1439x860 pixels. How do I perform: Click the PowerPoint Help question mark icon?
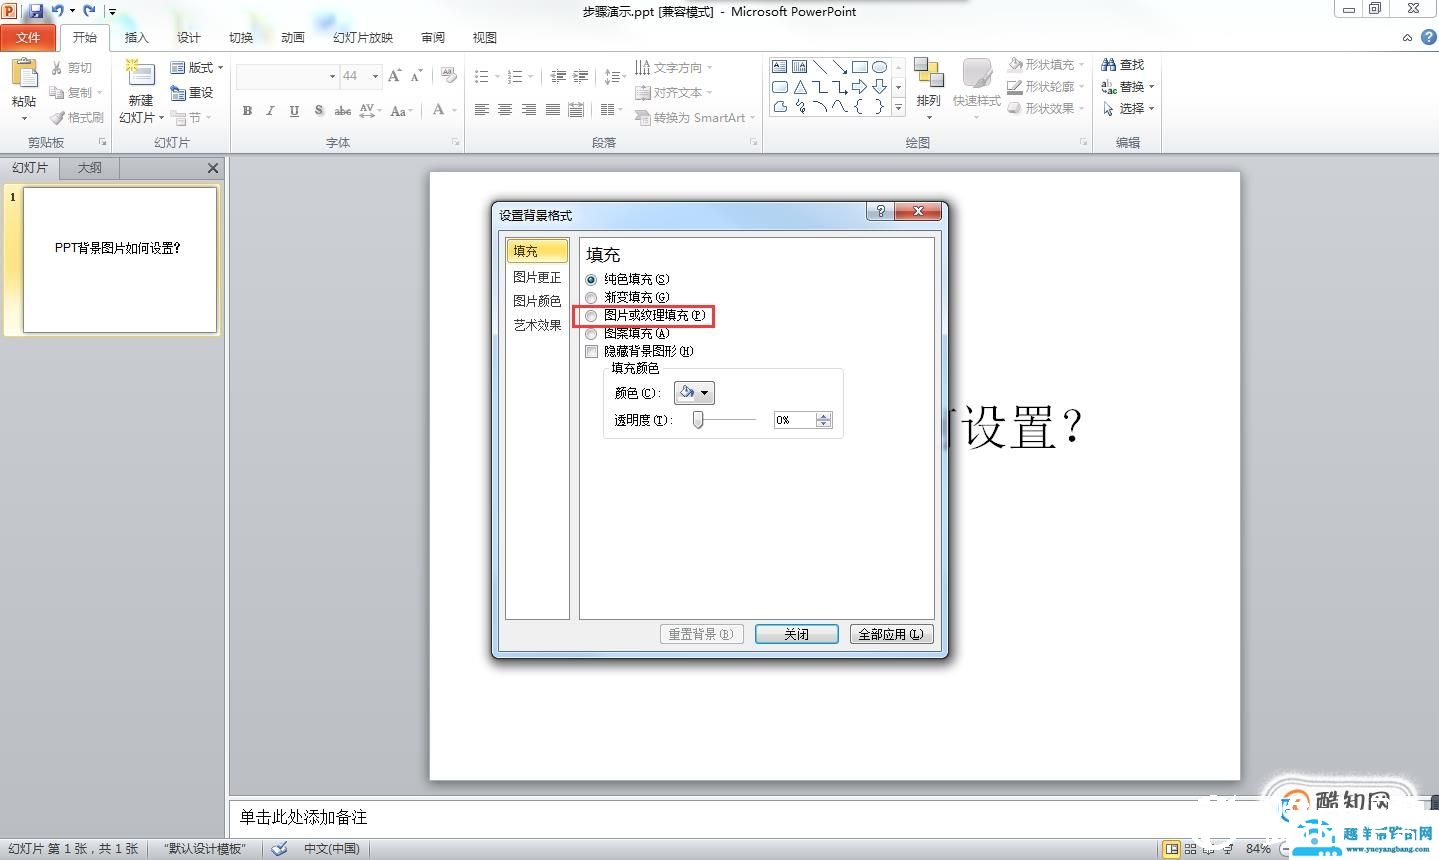(1427, 37)
